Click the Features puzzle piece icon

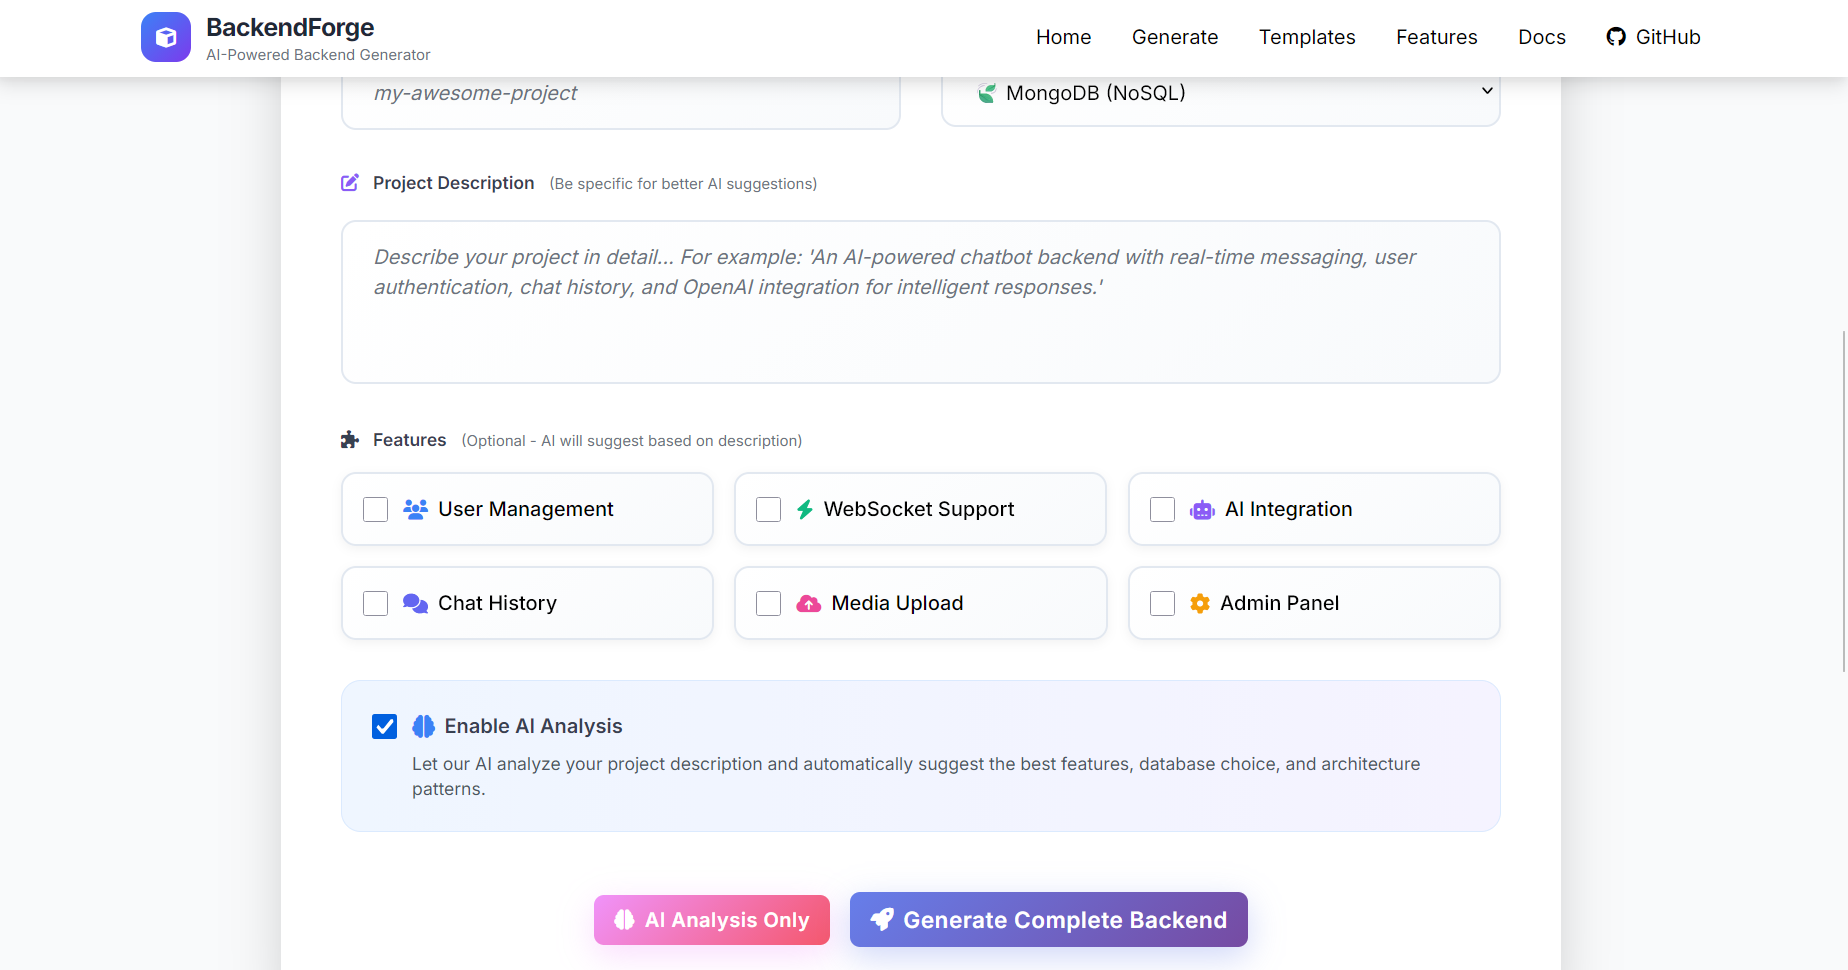350,440
